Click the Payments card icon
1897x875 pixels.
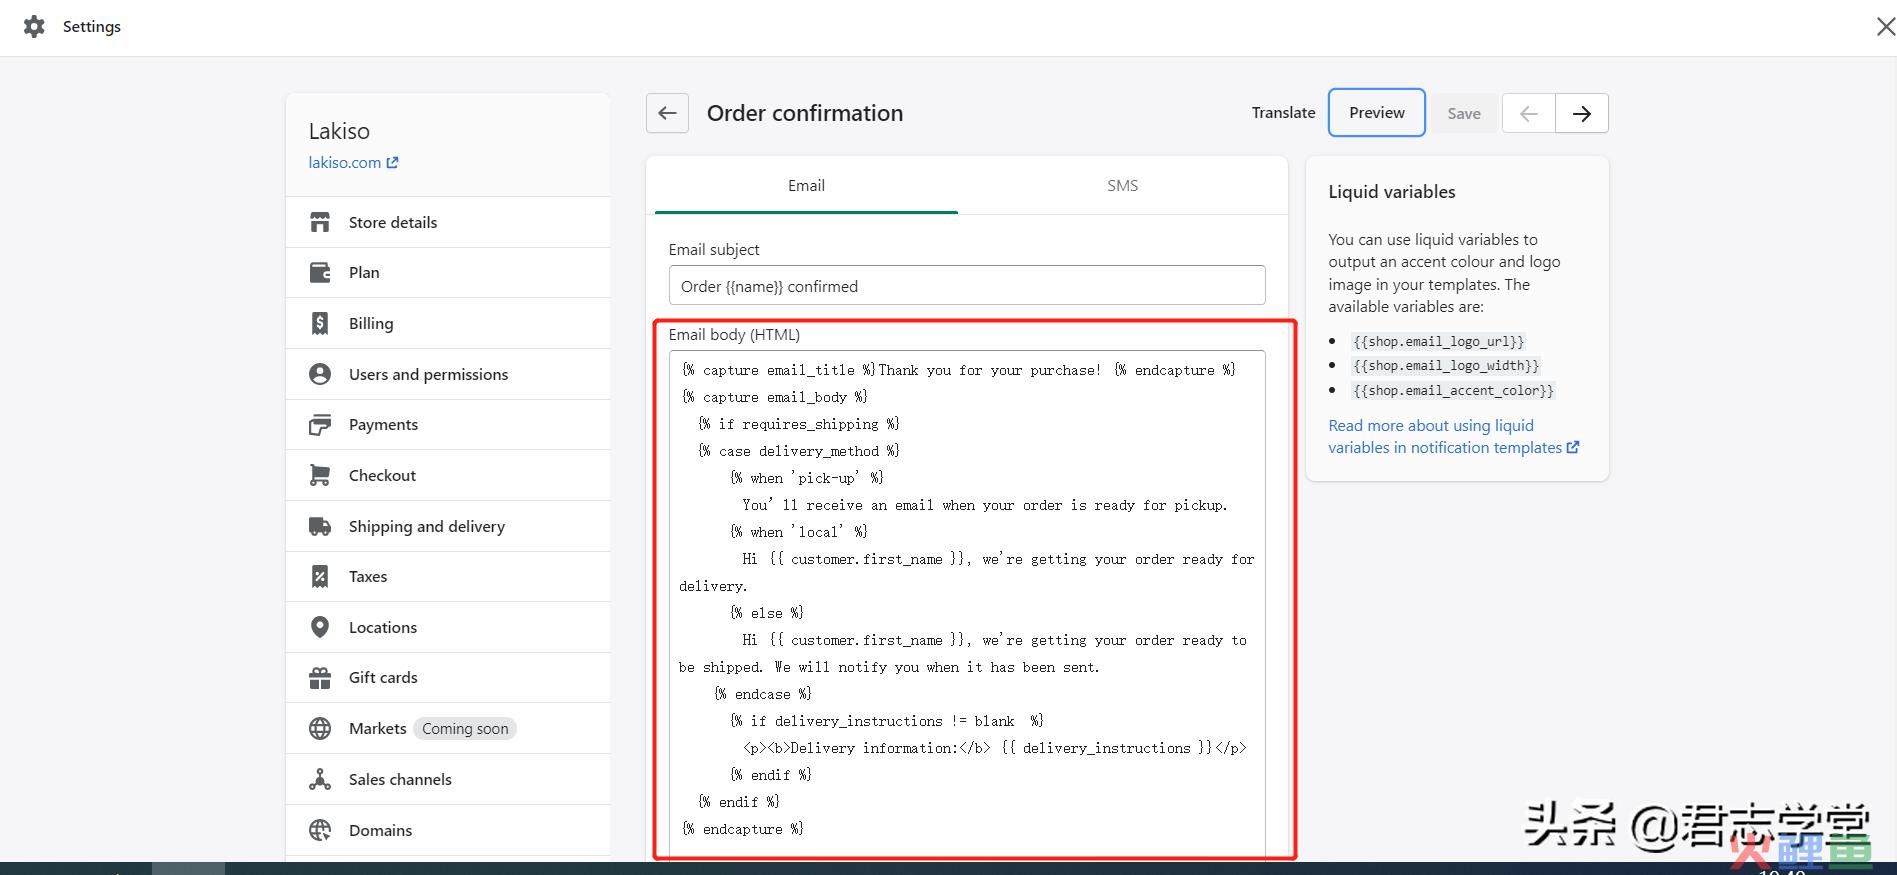[x=320, y=425]
